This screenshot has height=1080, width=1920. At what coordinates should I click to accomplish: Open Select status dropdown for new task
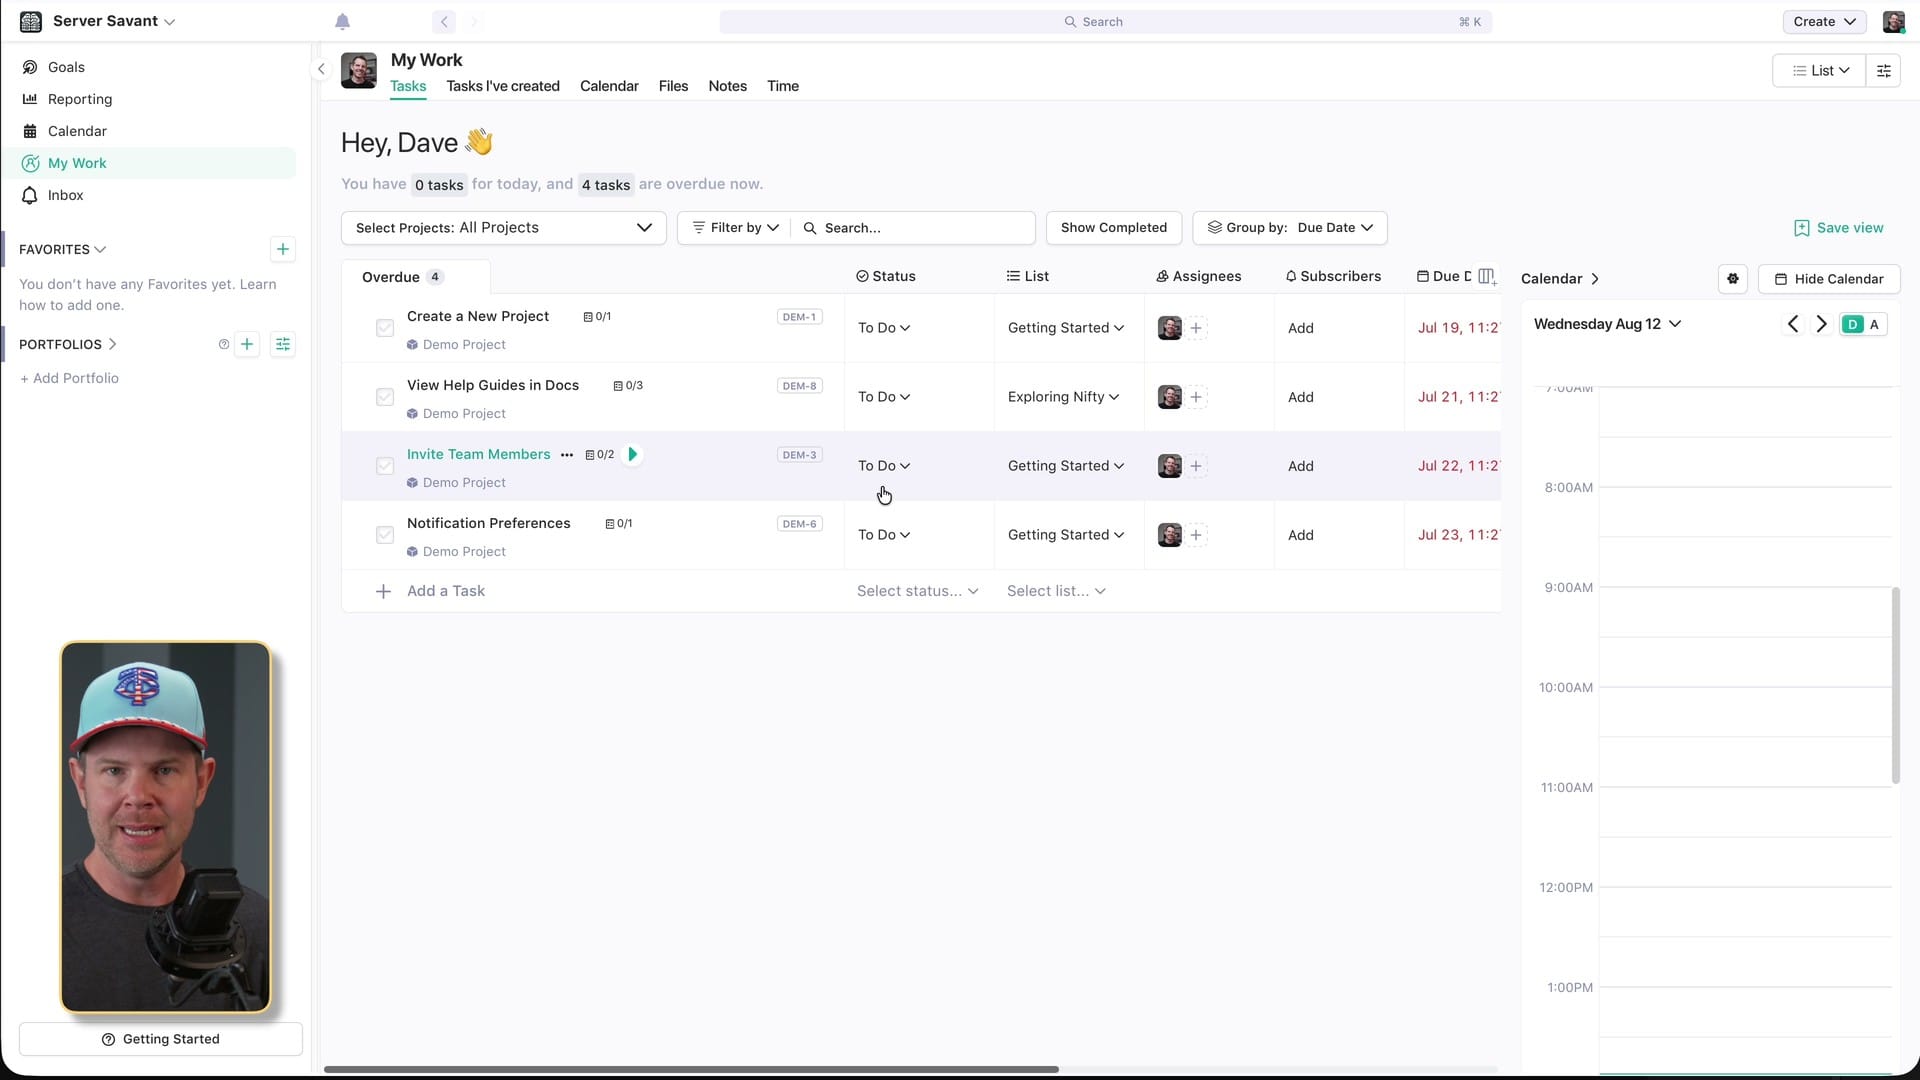pyautogui.click(x=917, y=591)
